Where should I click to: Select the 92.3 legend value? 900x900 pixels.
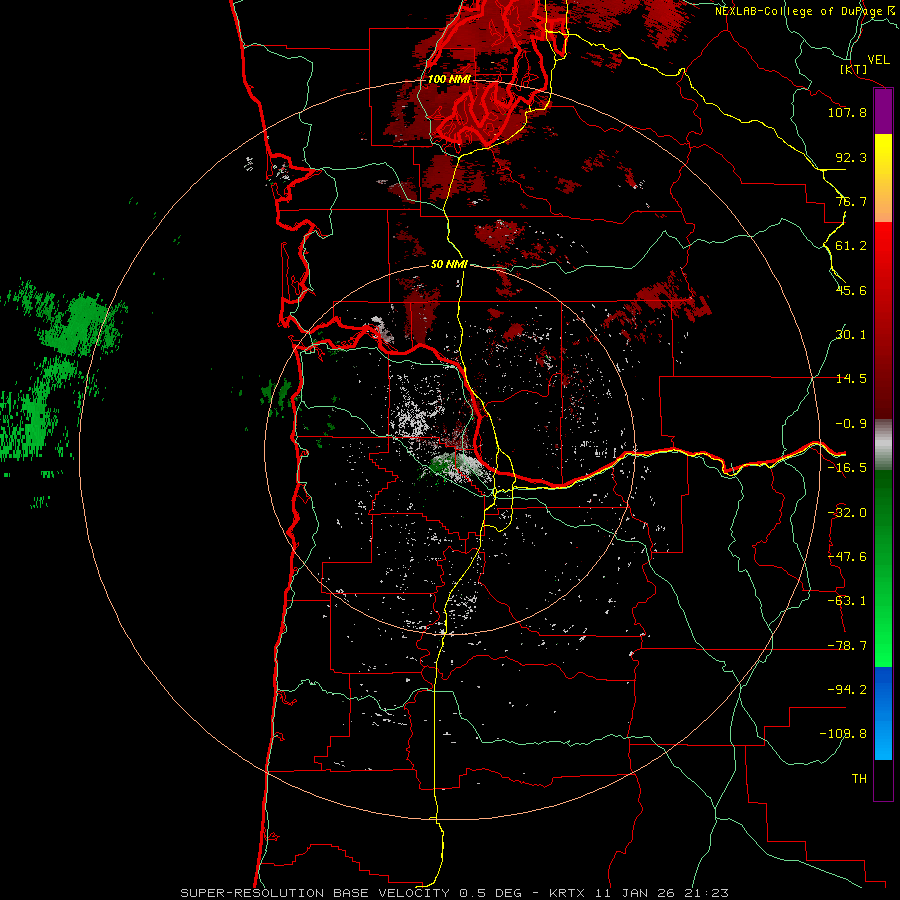coord(851,157)
